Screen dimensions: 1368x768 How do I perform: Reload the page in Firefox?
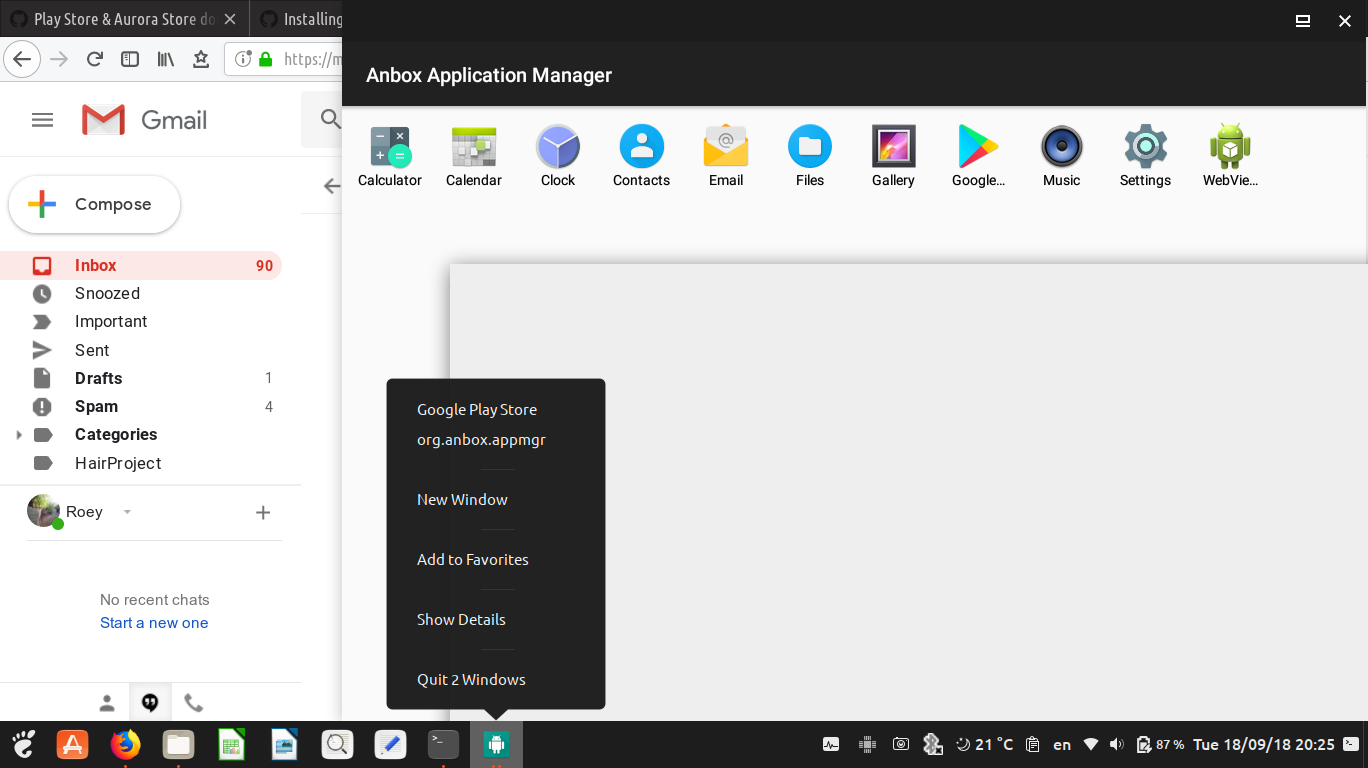click(x=95, y=59)
